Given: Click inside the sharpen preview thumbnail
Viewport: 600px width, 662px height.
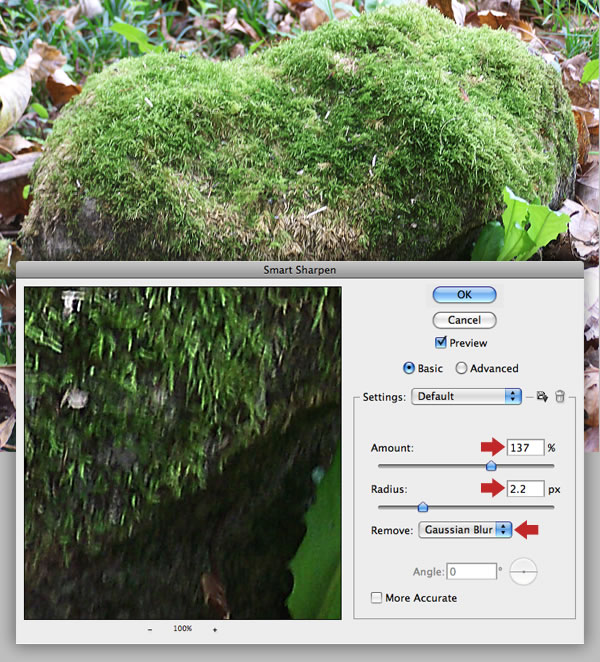Looking at the screenshot, I should [183, 453].
